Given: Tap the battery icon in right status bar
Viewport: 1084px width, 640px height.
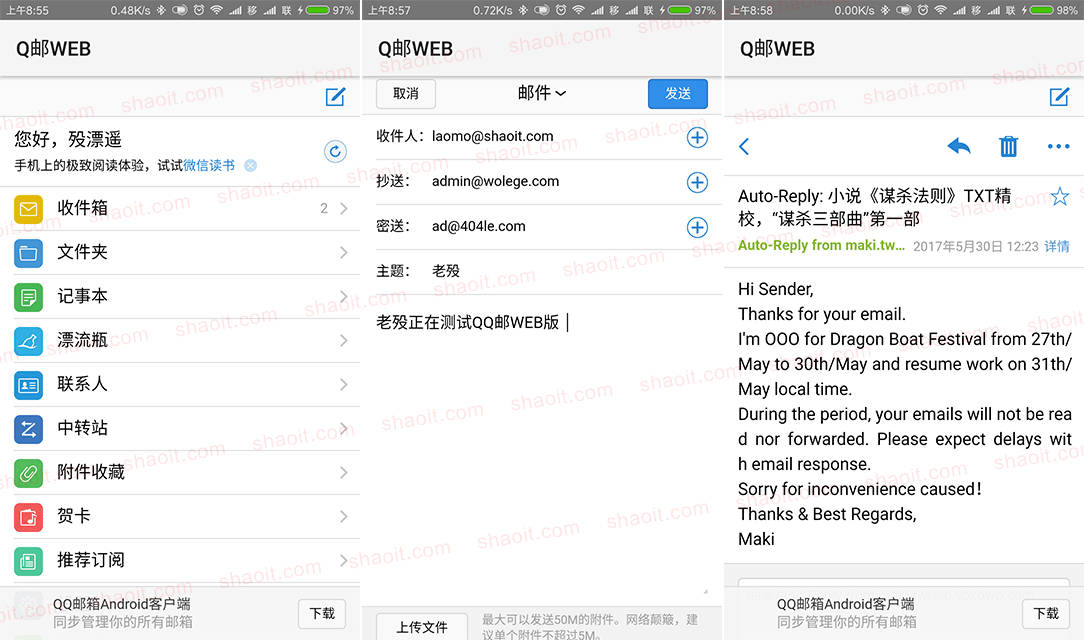Looking at the screenshot, I should point(1041,10).
